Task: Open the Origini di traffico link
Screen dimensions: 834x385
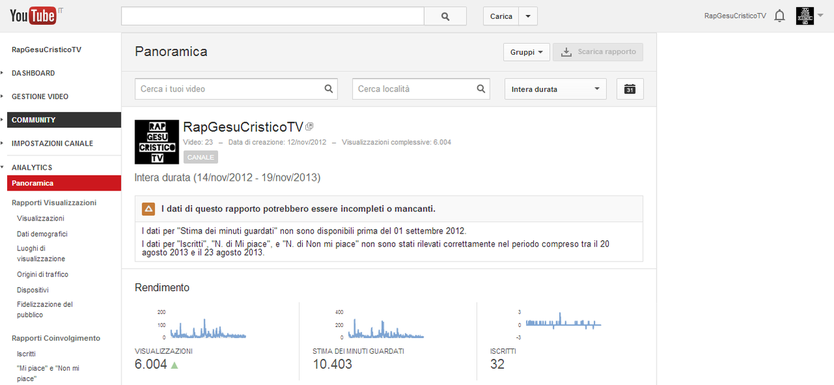Action: [43, 274]
